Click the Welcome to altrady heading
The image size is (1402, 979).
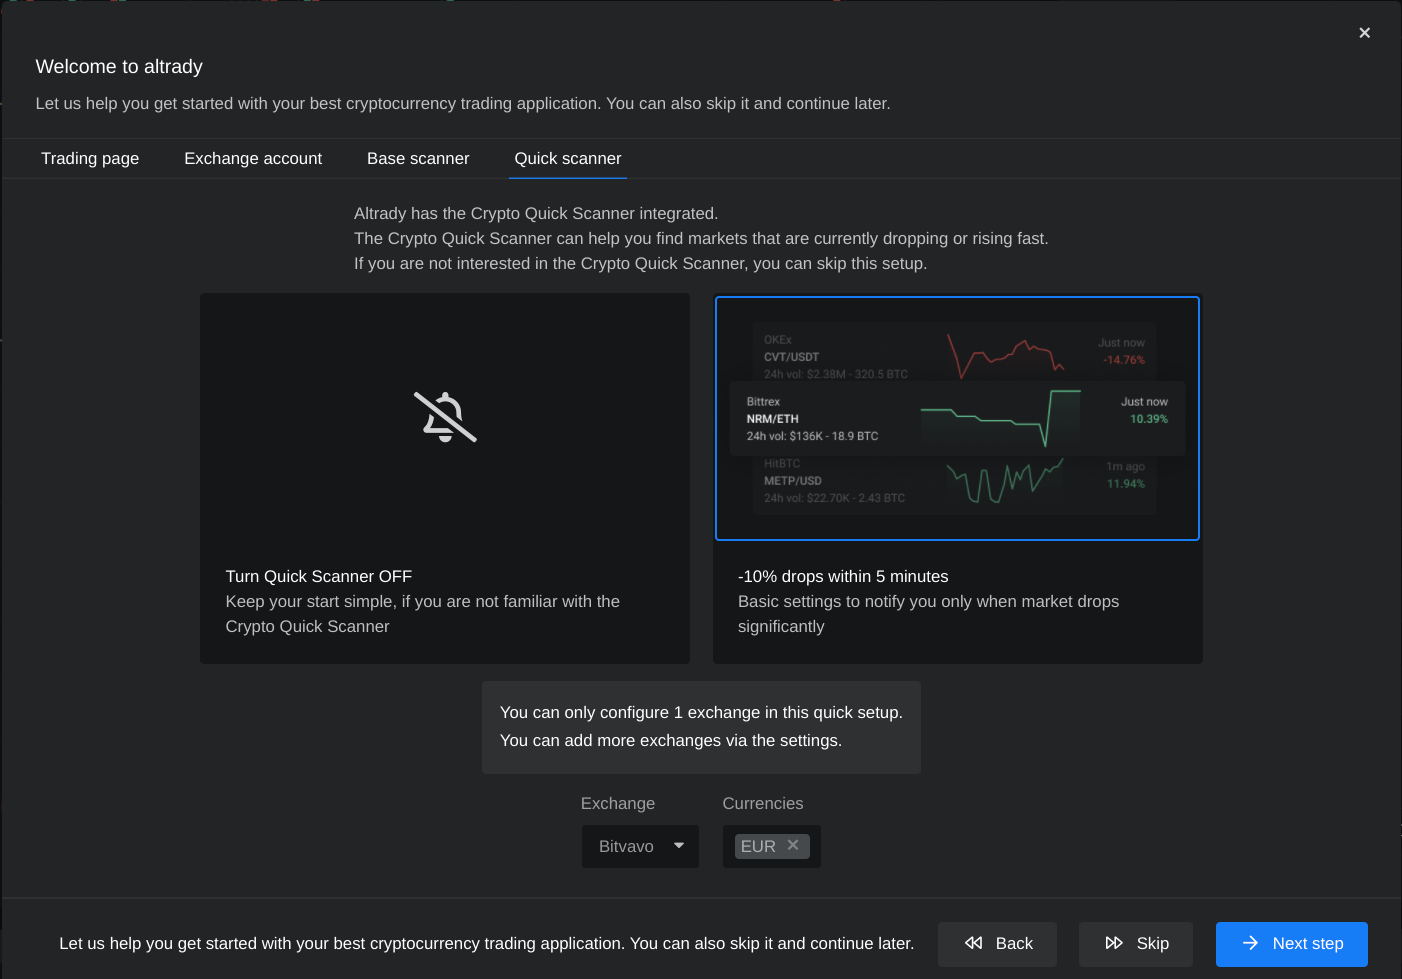[x=119, y=67]
